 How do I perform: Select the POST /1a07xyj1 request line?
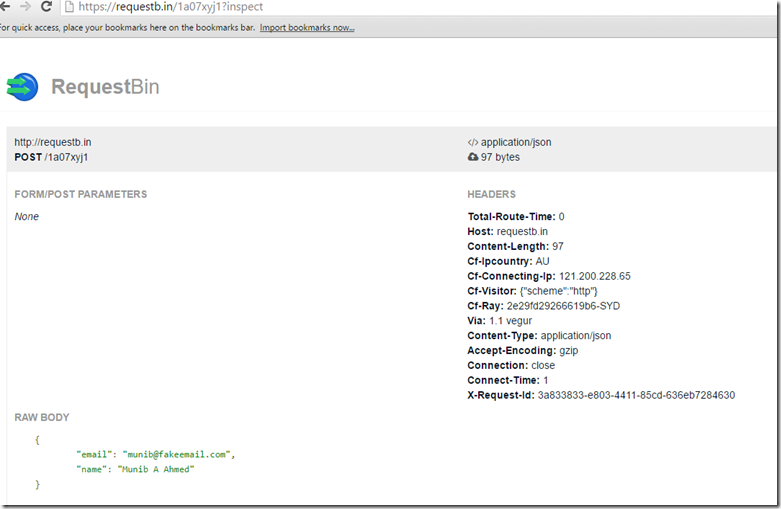(51, 157)
